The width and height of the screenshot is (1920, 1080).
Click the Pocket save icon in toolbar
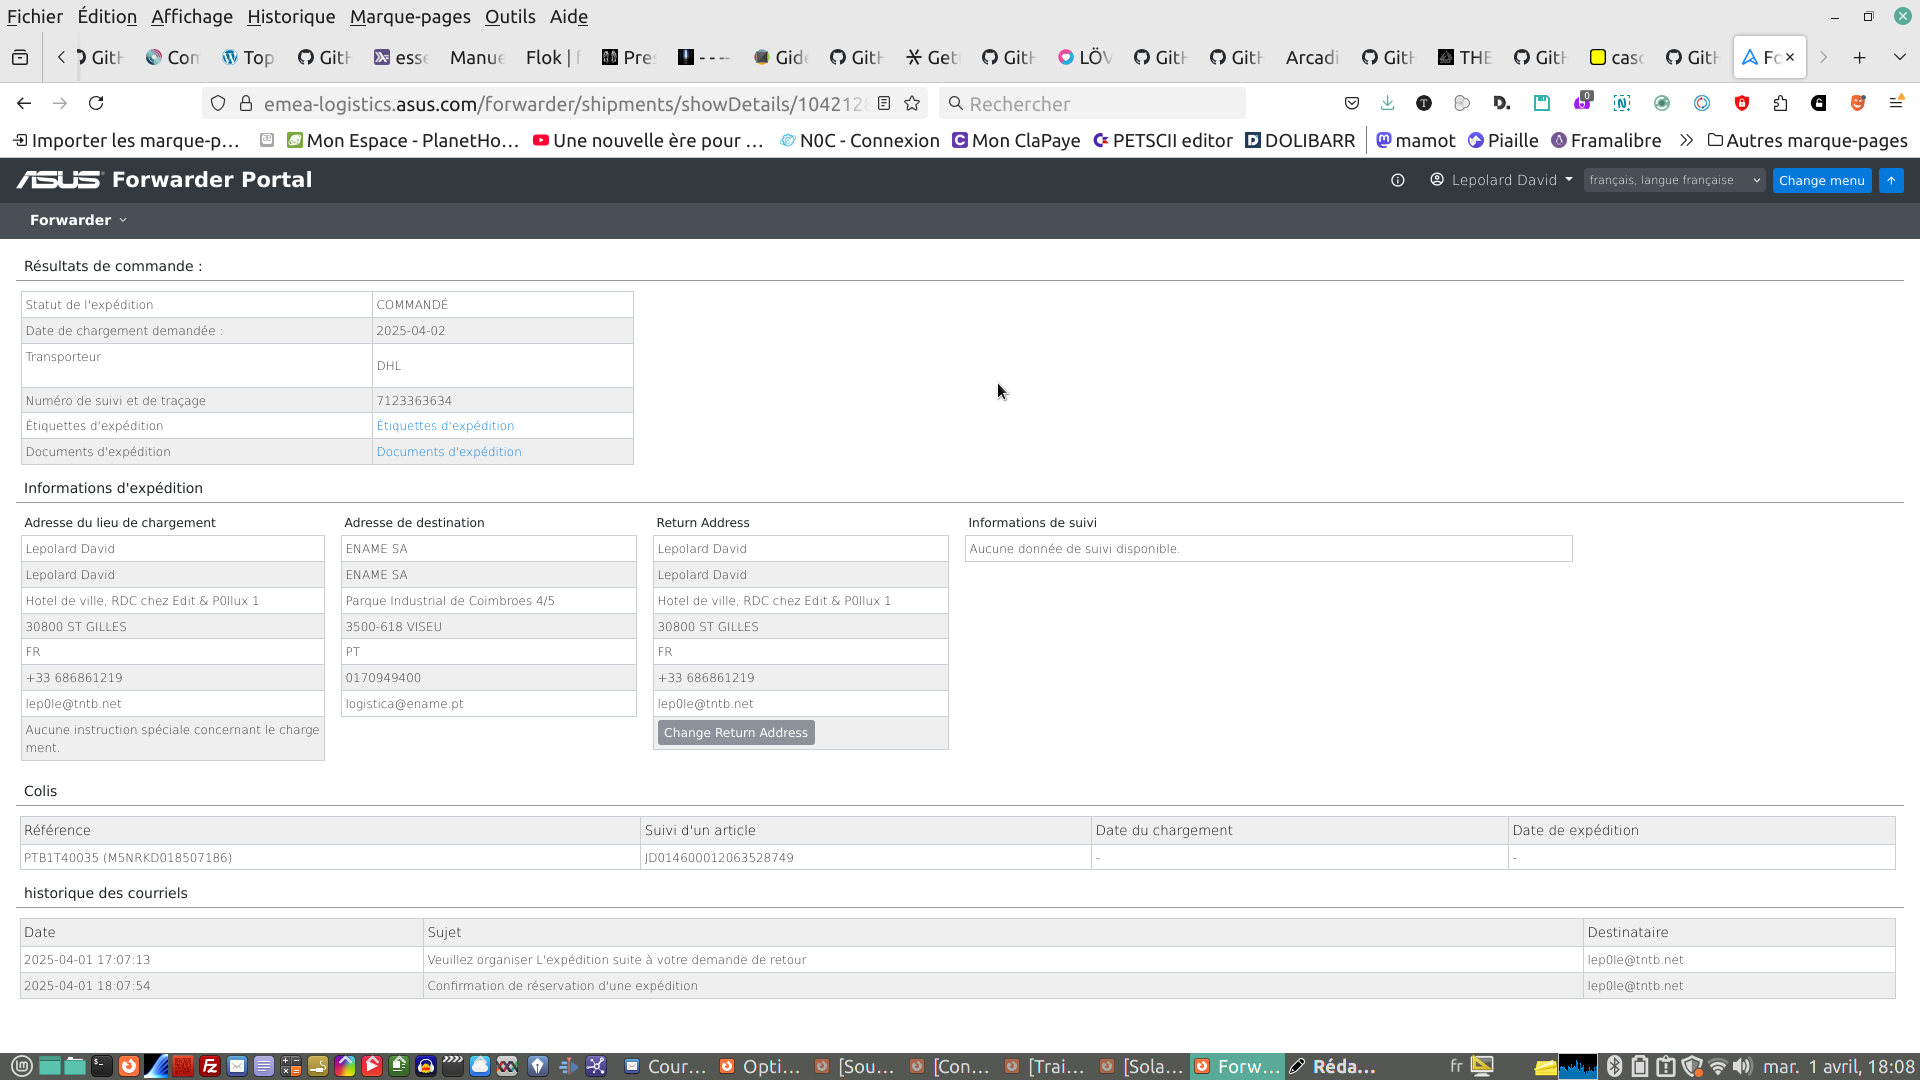(1352, 103)
